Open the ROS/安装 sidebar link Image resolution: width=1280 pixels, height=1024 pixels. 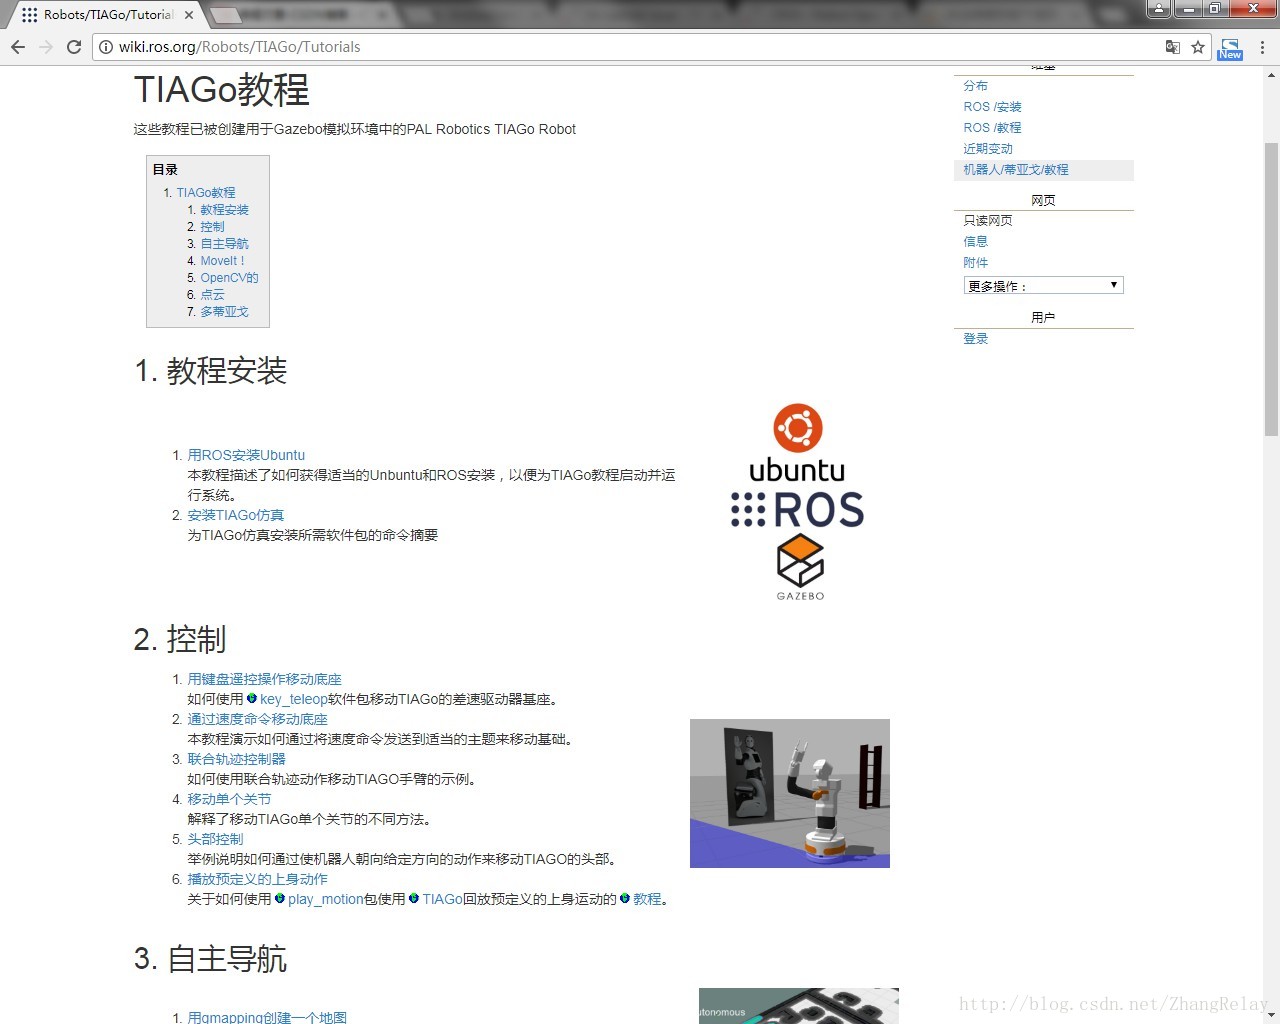tap(992, 107)
